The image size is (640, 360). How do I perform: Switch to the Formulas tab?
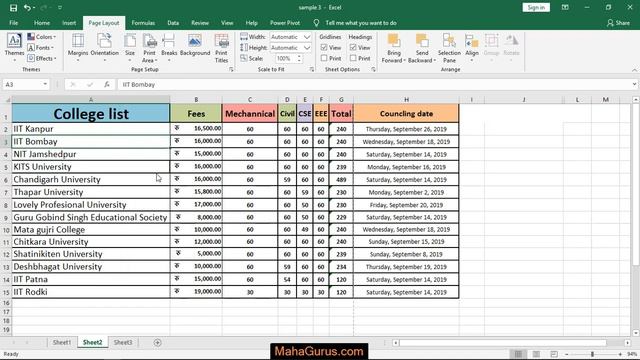click(143, 23)
